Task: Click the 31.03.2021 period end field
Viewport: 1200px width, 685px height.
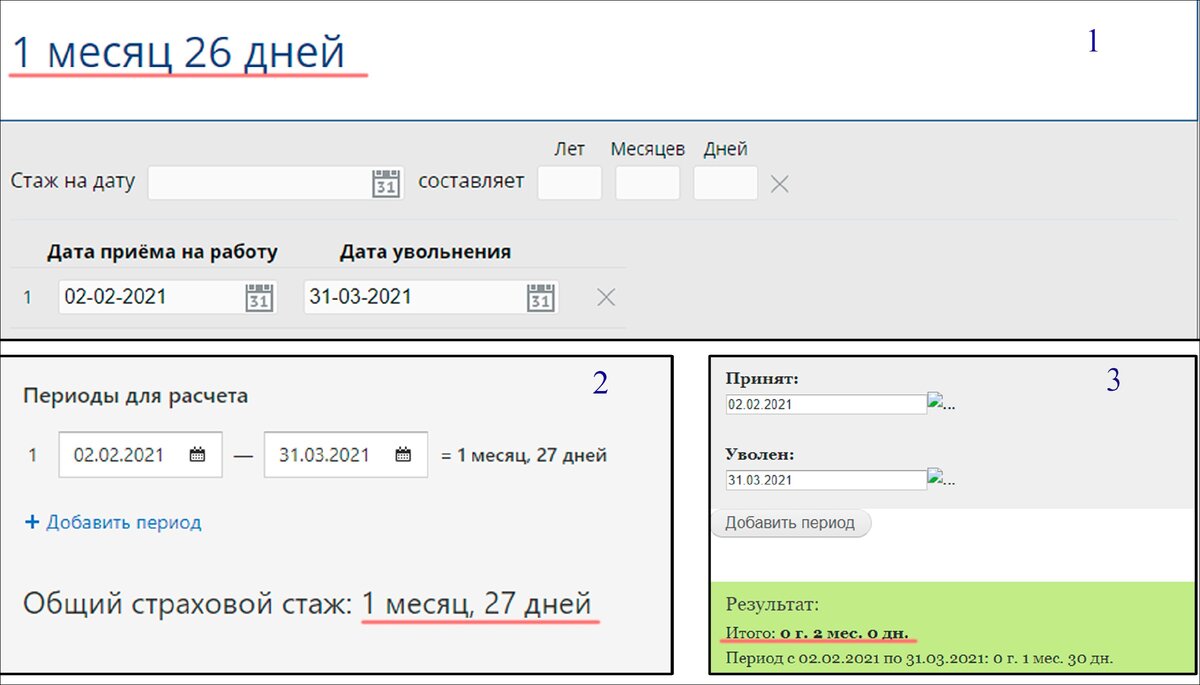Action: point(330,453)
